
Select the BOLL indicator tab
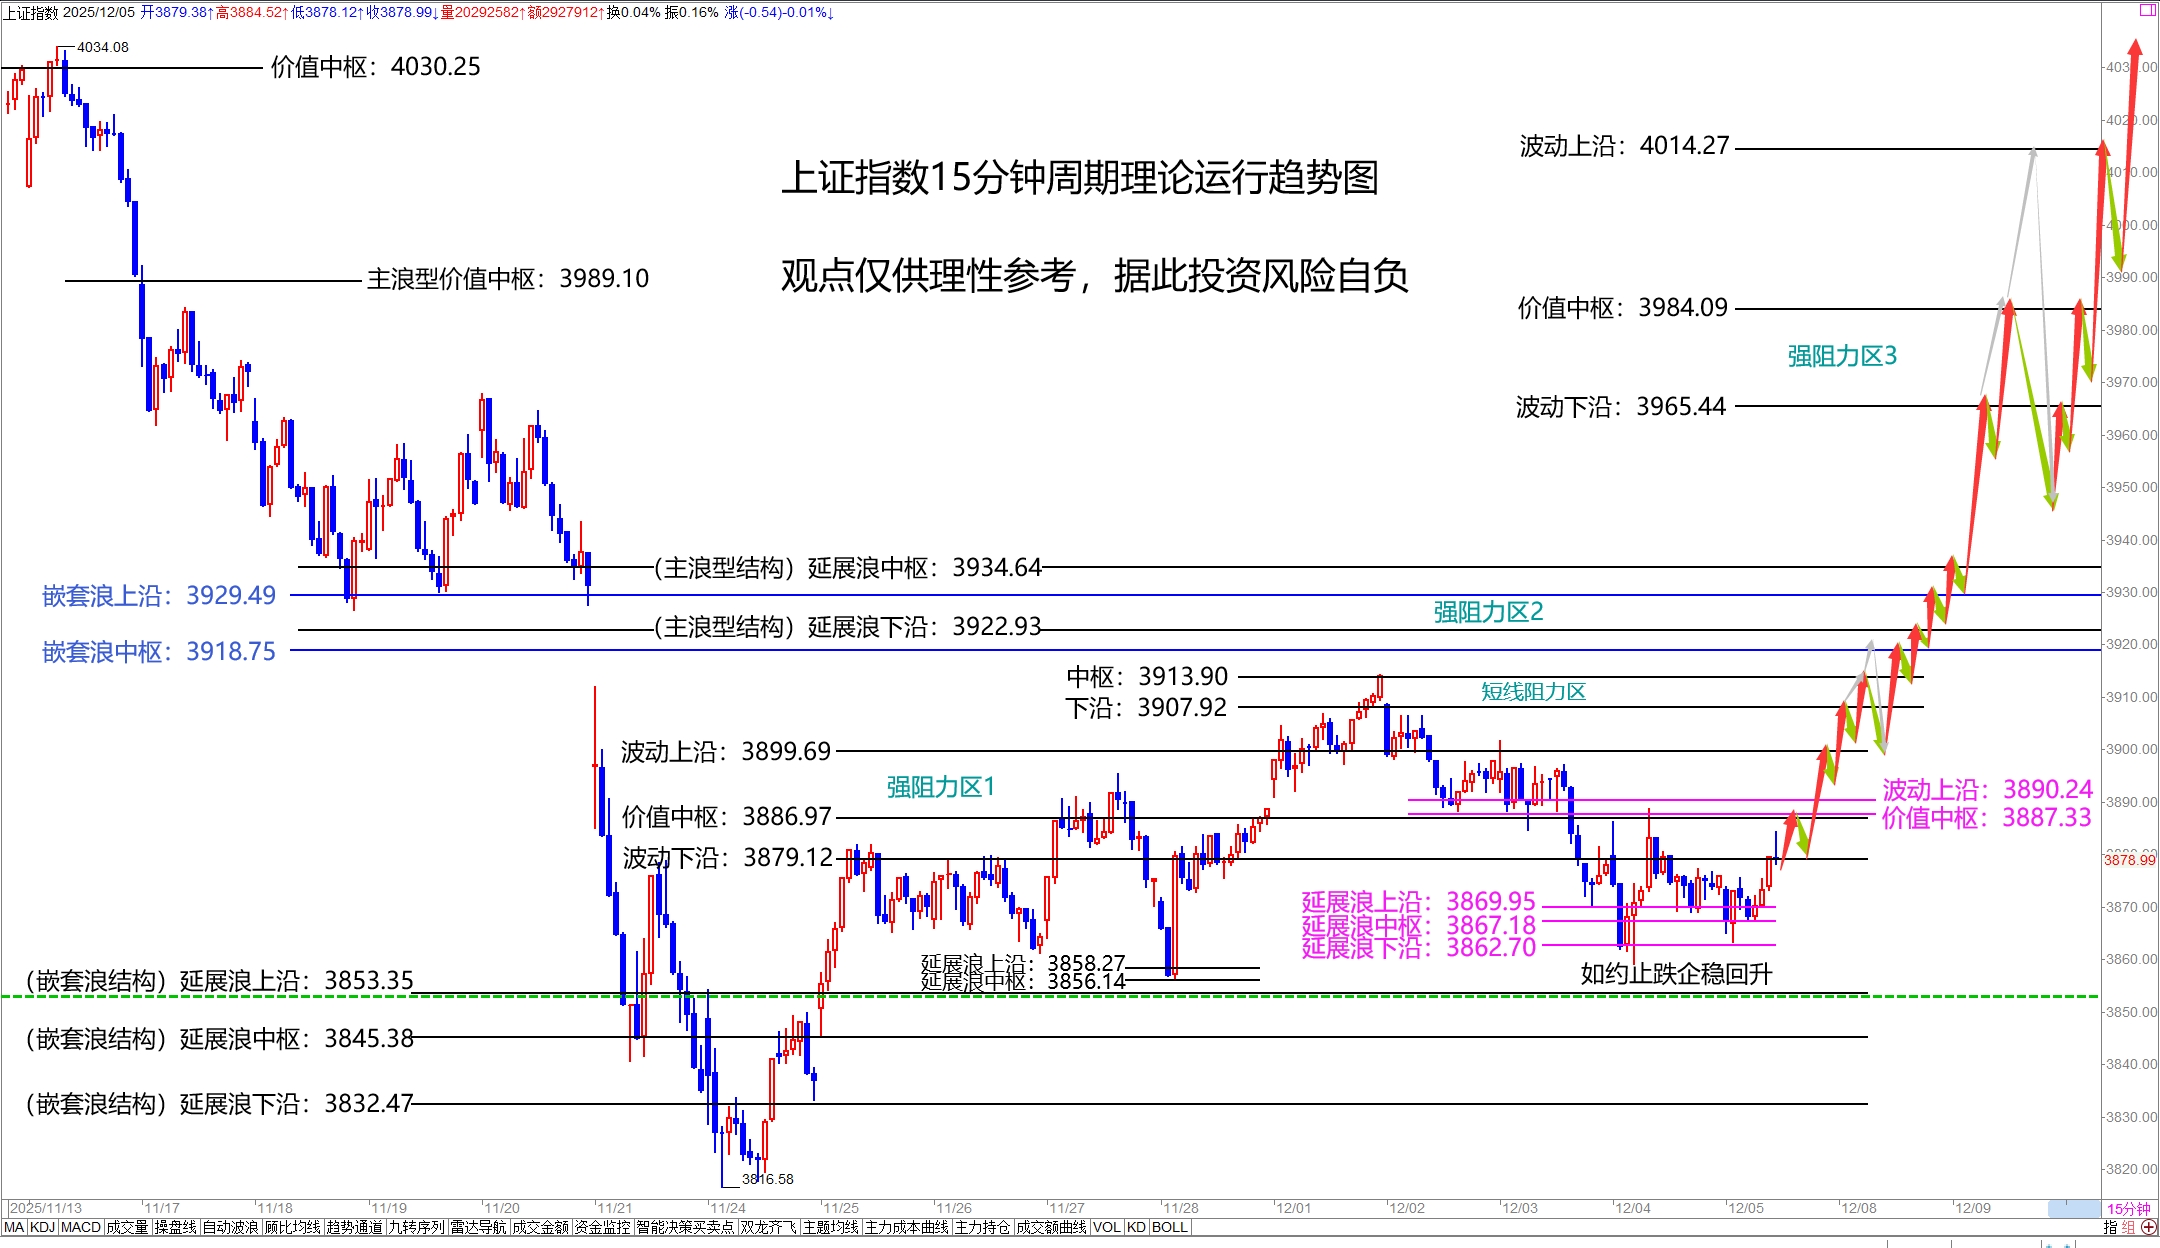coord(1169,1227)
